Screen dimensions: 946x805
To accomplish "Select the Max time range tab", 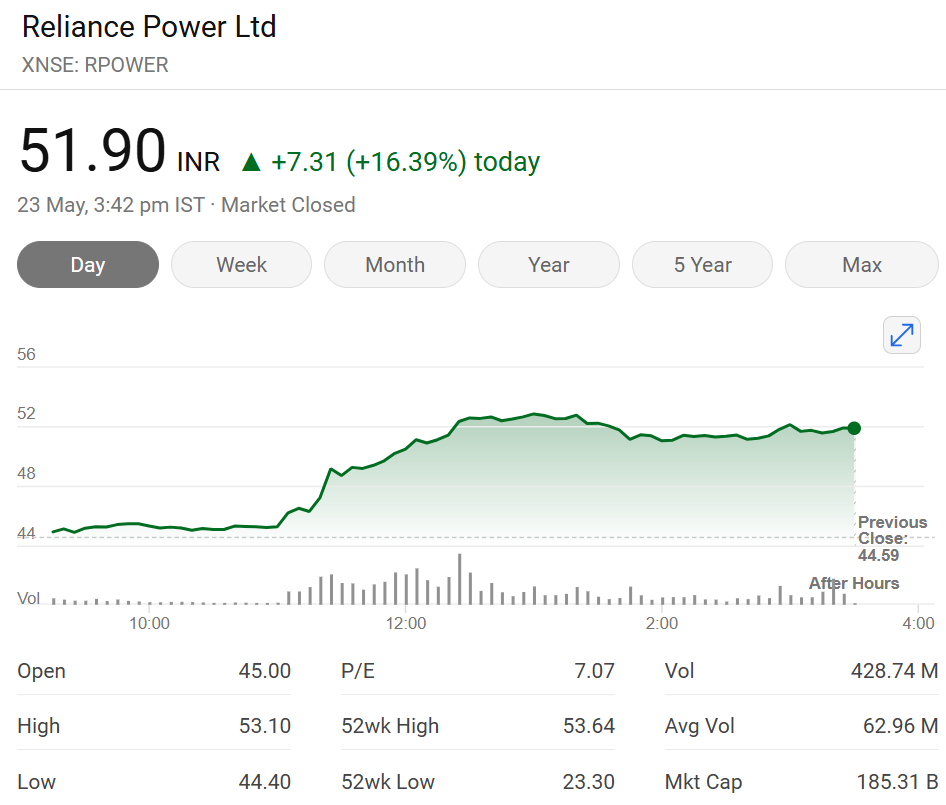I will click(862, 264).
